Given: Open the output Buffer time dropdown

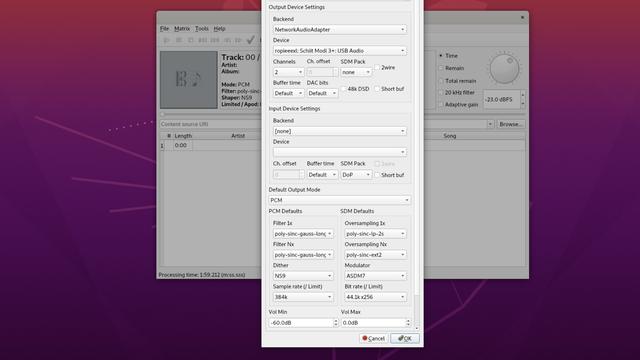Looking at the screenshot, I should pos(288,93).
